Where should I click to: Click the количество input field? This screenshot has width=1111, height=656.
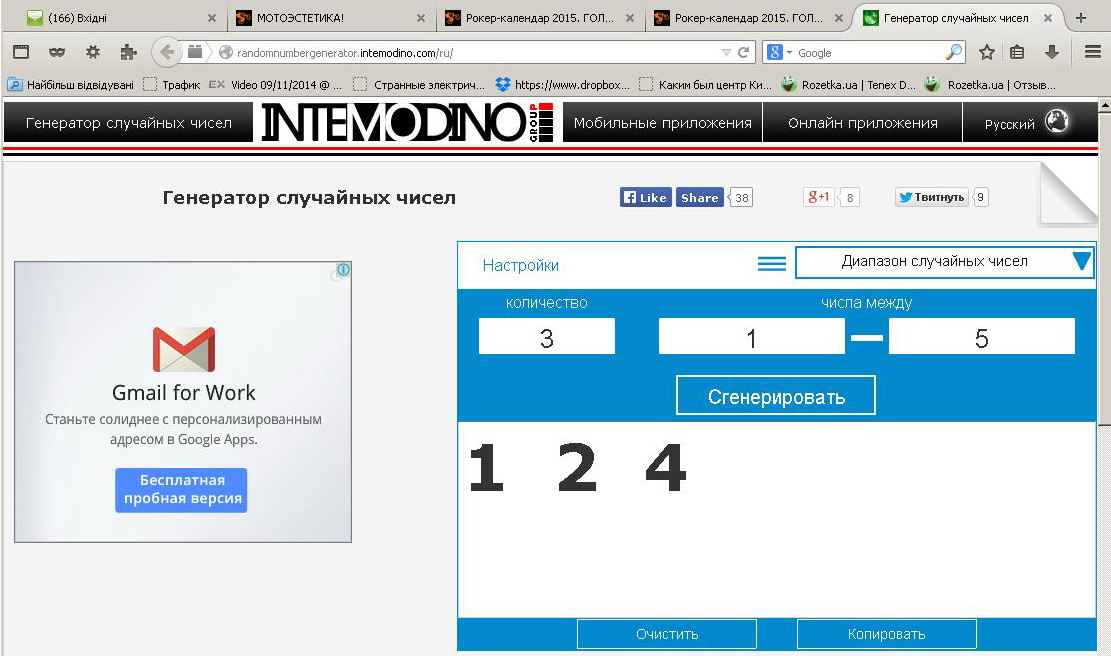[x=546, y=337]
